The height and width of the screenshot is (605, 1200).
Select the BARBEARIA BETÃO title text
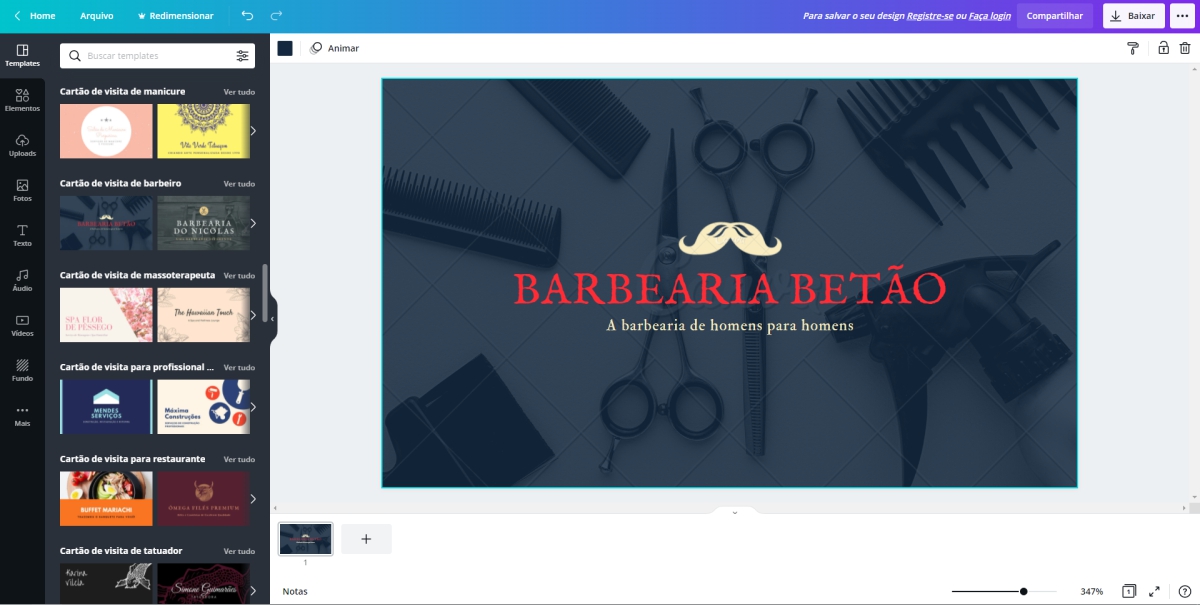click(x=729, y=289)
